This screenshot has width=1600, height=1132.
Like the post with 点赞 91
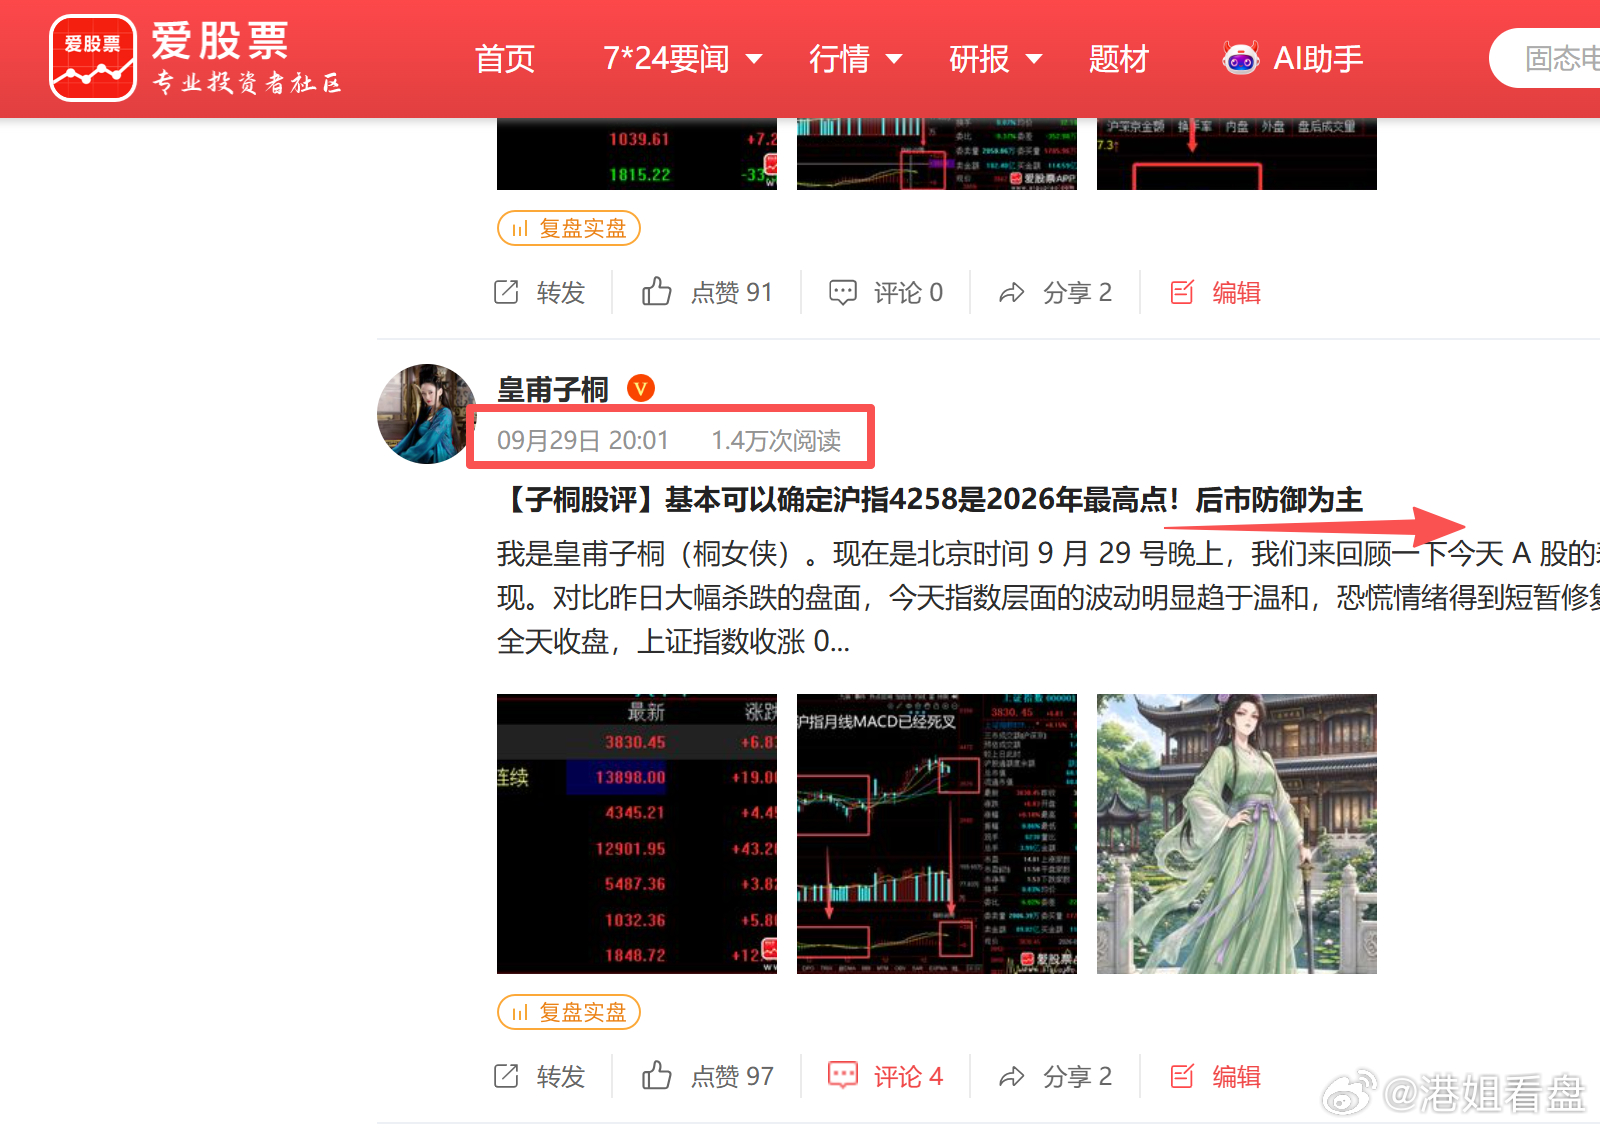click(657, 291)
